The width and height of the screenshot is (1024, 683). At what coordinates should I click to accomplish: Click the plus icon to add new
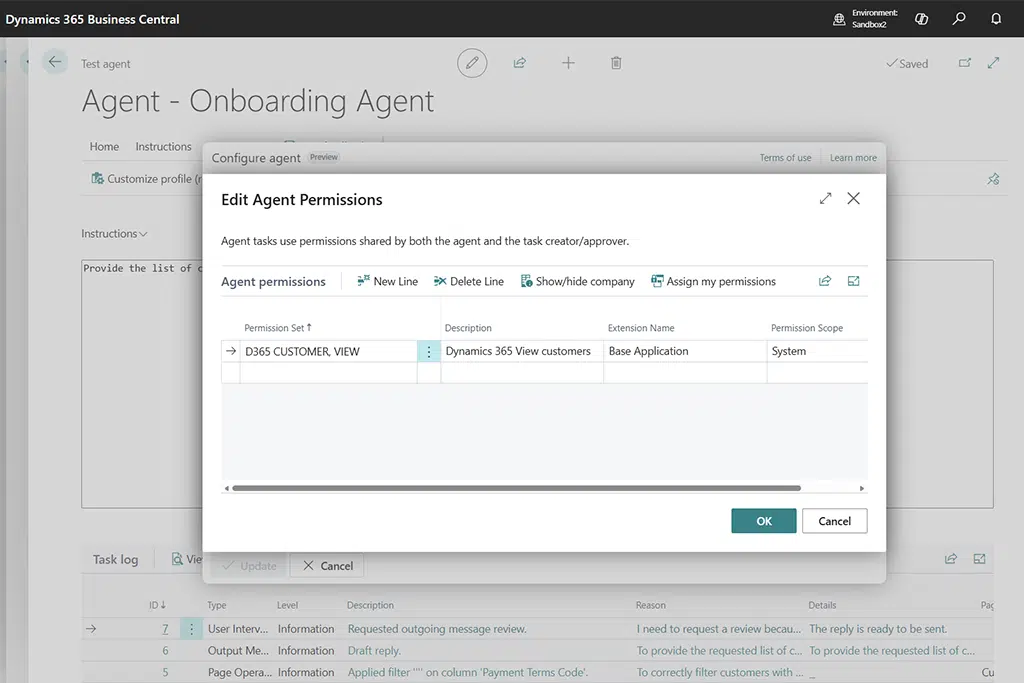[x=568, y=63]
